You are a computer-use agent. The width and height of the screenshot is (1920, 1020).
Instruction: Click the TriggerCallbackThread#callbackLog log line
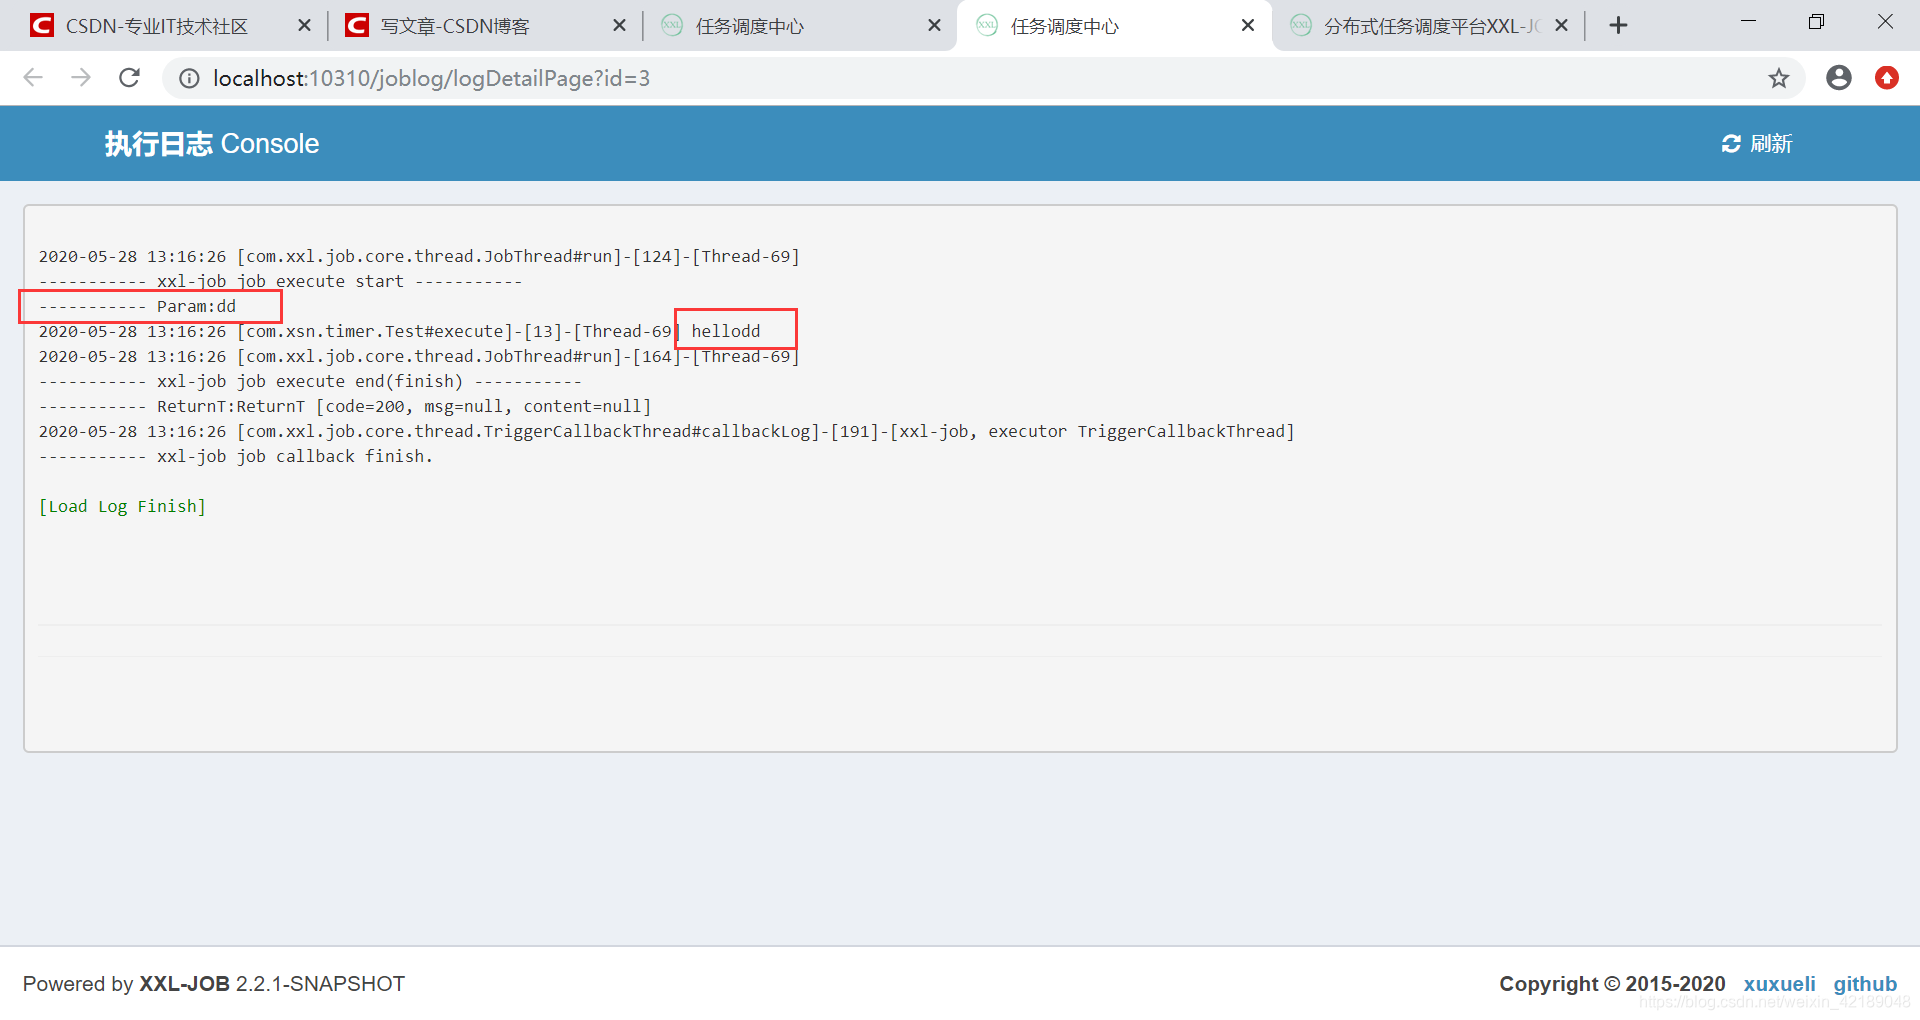pos(666,432)
